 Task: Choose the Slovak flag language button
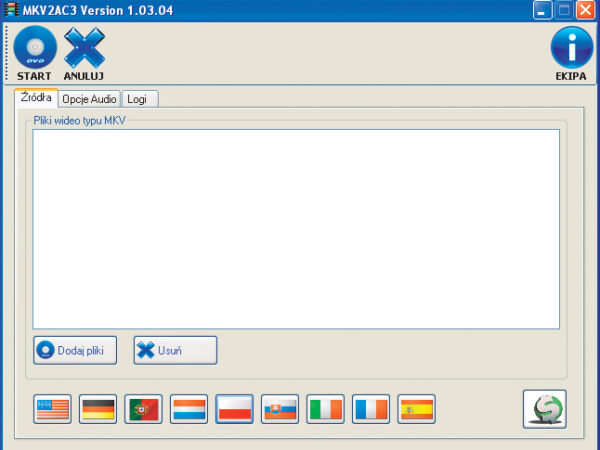[x=280, y=409]
